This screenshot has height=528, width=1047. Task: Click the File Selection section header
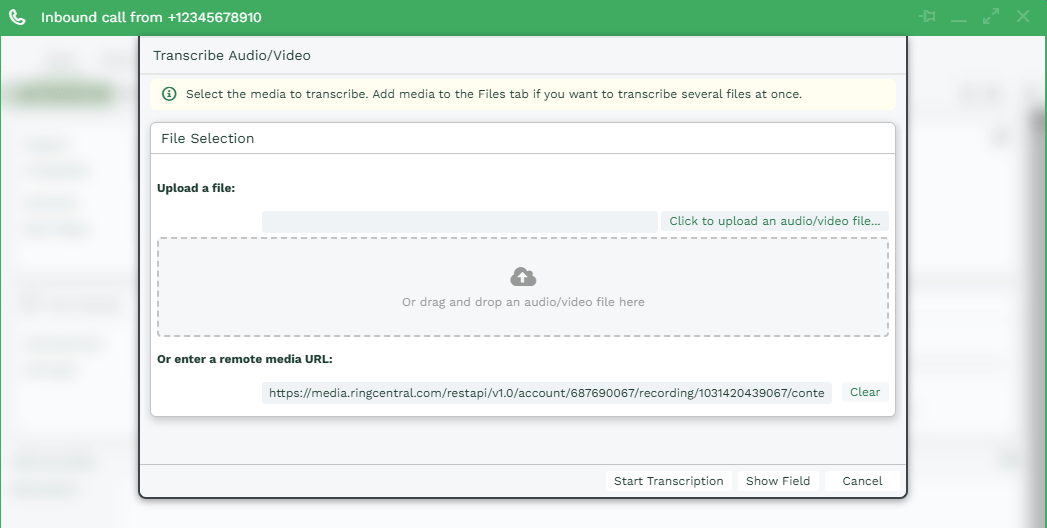208,139
